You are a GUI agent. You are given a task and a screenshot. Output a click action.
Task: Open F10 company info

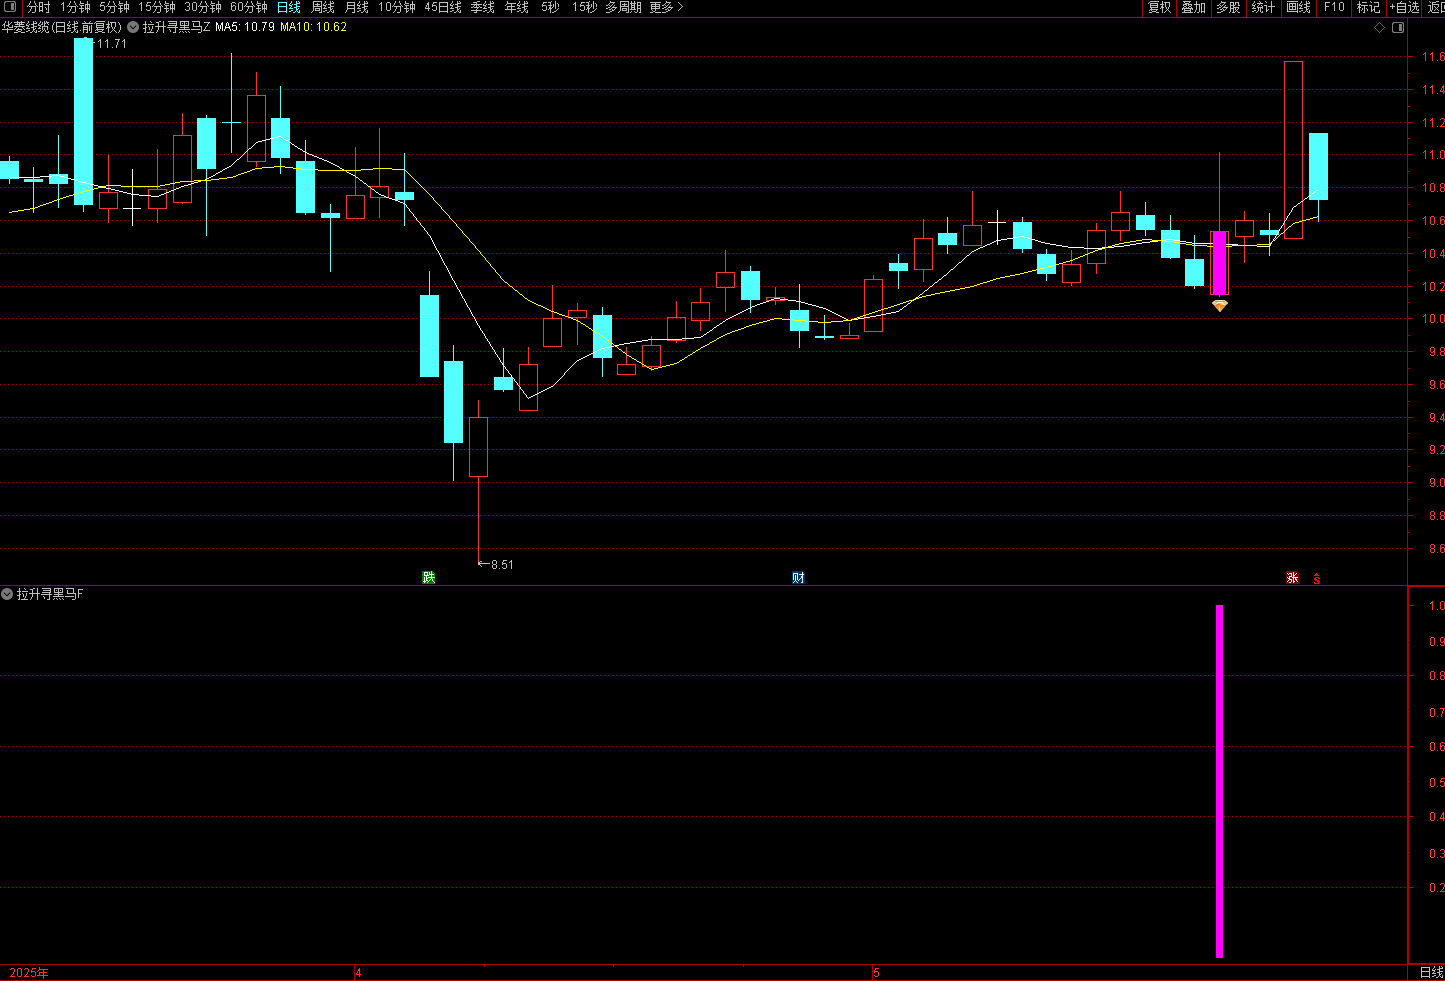[1334, 7]
